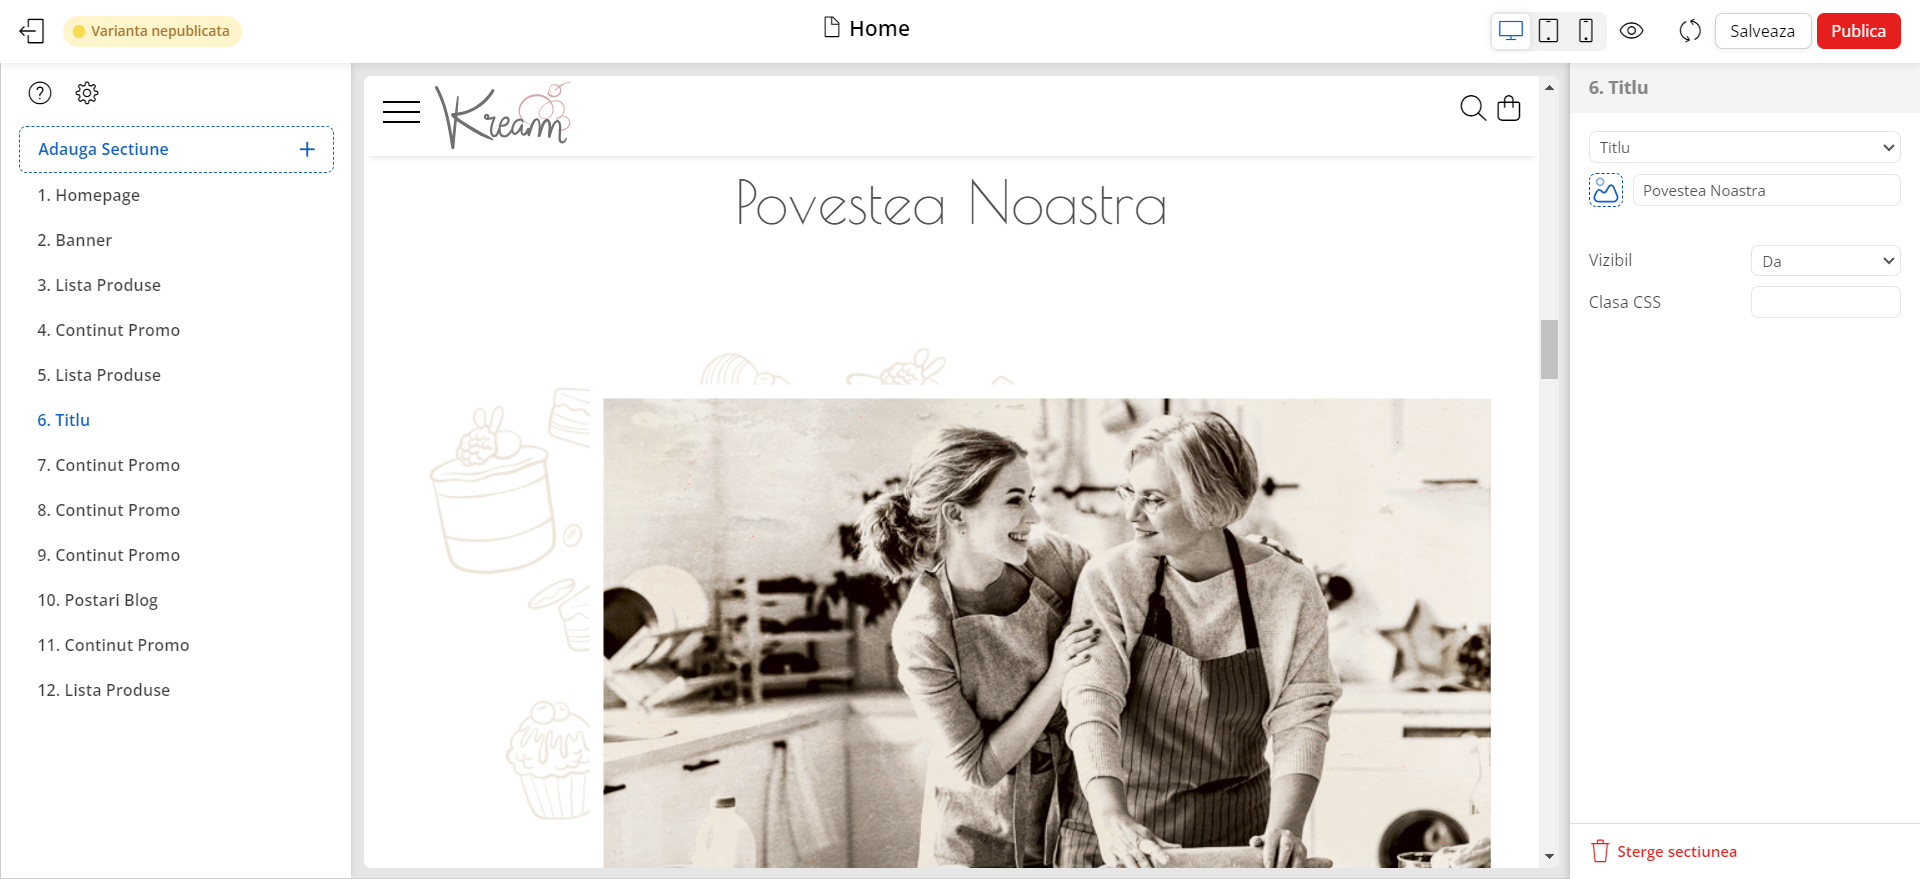The width and height of the screenshot is (1920, 879).
Task: Select the 2. Banner section
Action: tap(75, 240)
